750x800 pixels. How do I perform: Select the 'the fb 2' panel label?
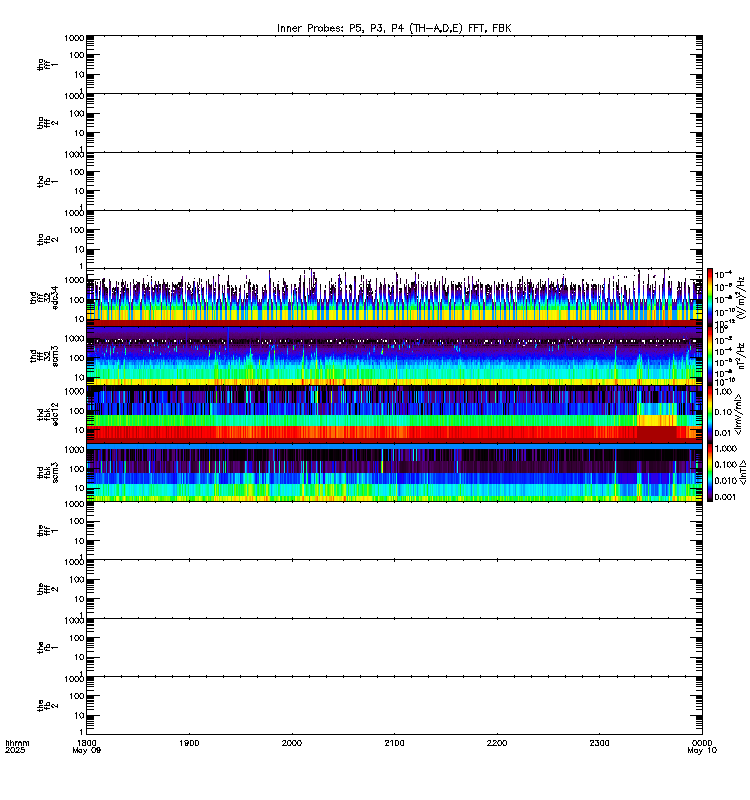(x=47, y=706)
